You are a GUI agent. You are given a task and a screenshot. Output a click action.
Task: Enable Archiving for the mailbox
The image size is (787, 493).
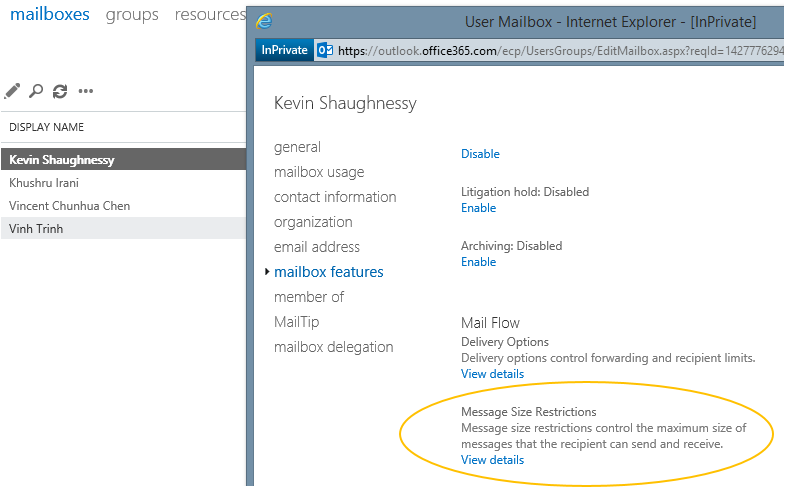478,262
